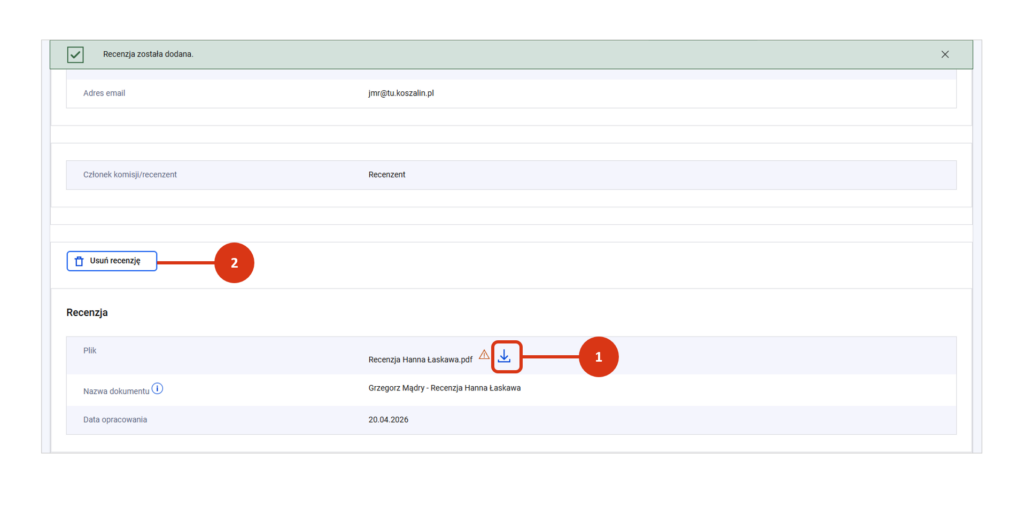Click the Nazwa dokumentu label

115,389
